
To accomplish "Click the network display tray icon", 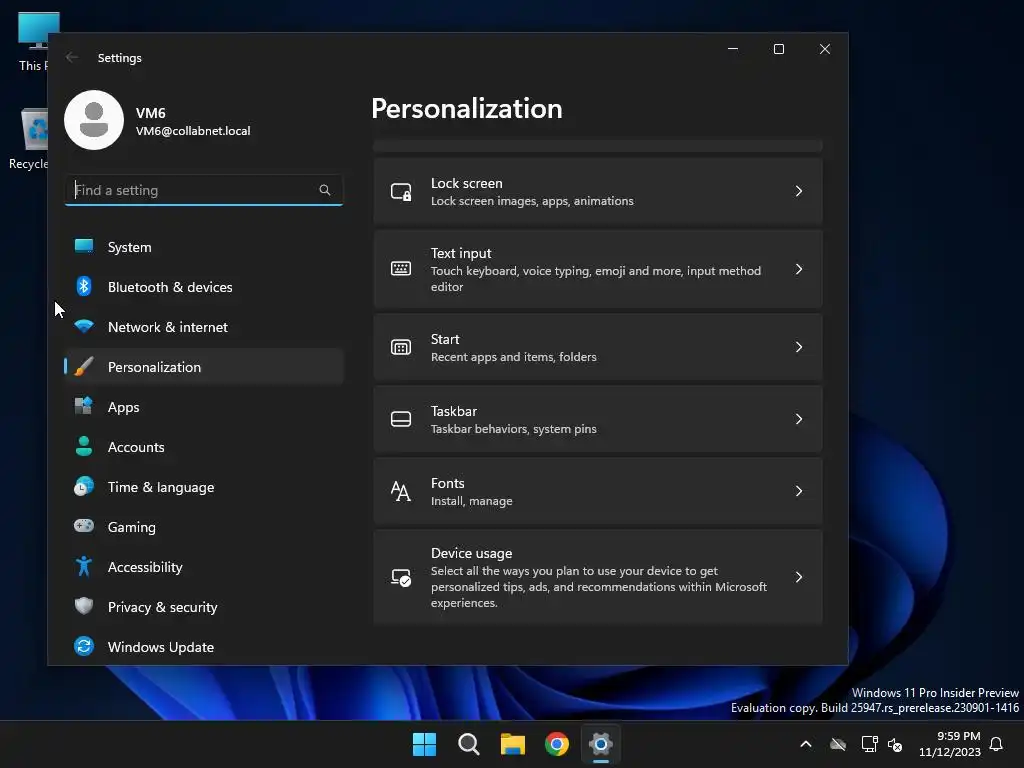I will (869, 744).
